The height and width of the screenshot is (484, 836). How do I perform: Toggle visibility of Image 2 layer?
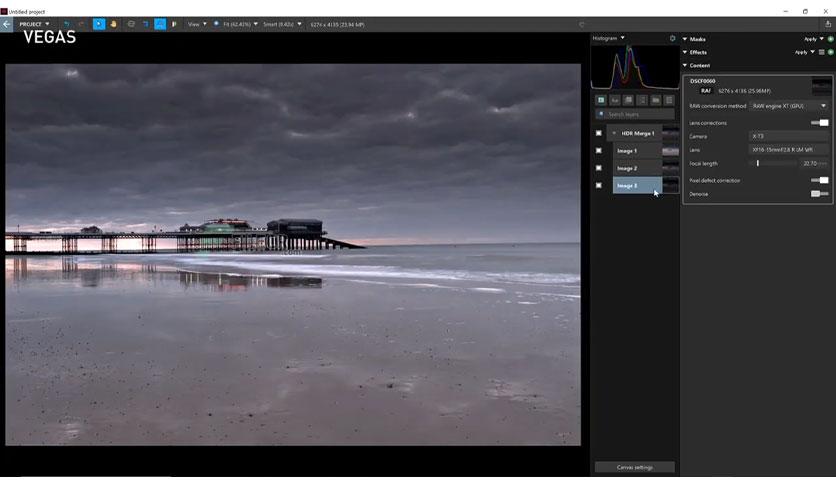pyautogui.click(x=598, y=168)
